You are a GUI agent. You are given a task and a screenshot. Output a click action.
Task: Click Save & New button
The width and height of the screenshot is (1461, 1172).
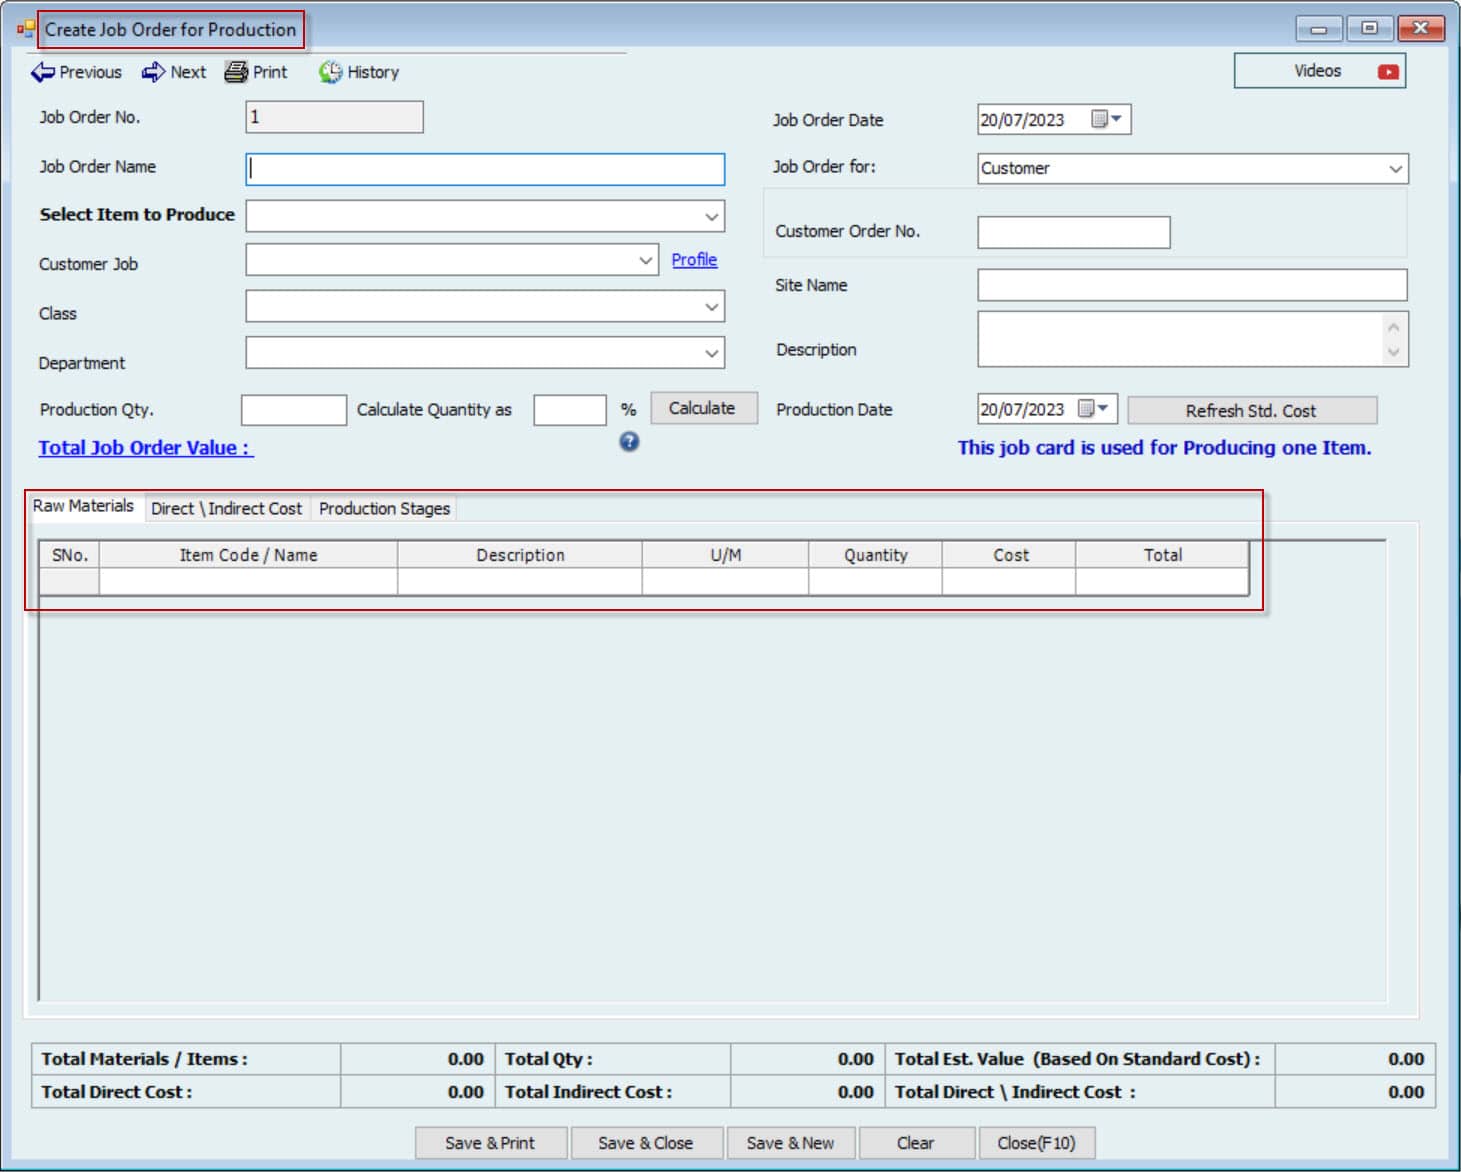pyautogui.click(x=791, y=1143)
